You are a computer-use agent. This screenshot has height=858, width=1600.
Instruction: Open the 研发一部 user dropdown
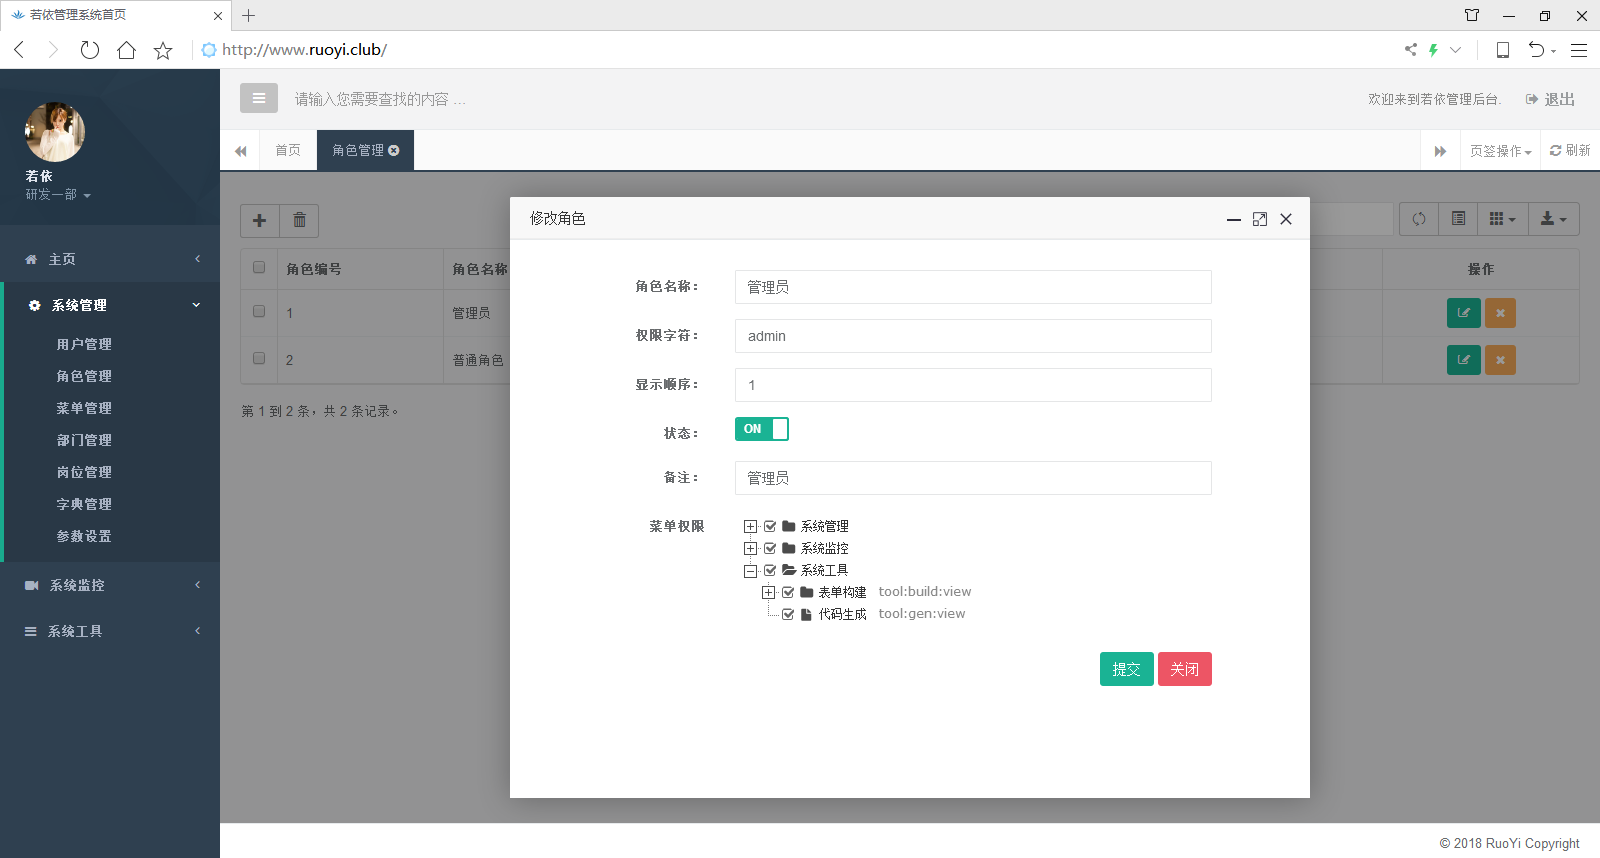58,195
